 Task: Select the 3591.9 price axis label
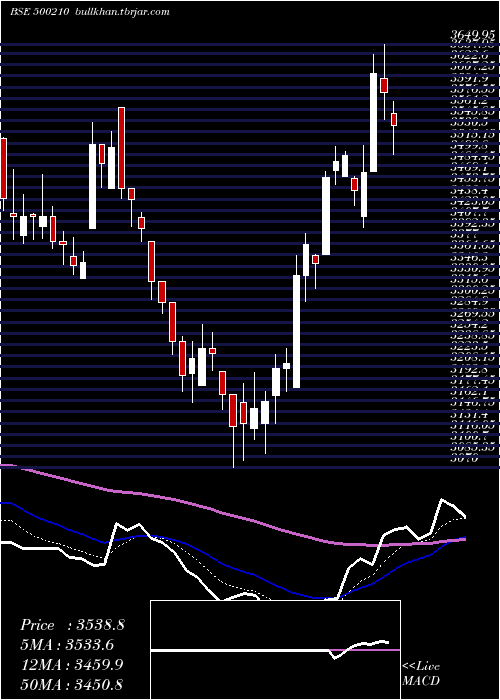pos(469,78)
